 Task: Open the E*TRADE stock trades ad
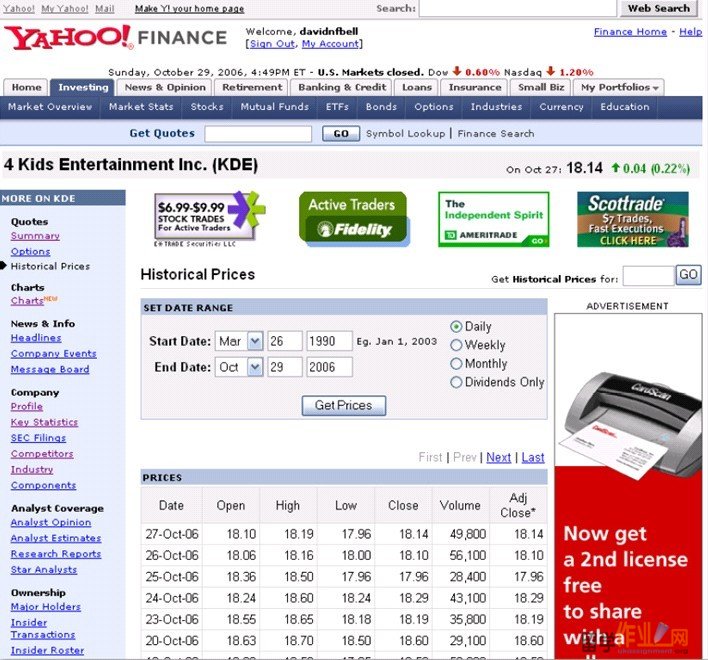(x=210, y=219)
